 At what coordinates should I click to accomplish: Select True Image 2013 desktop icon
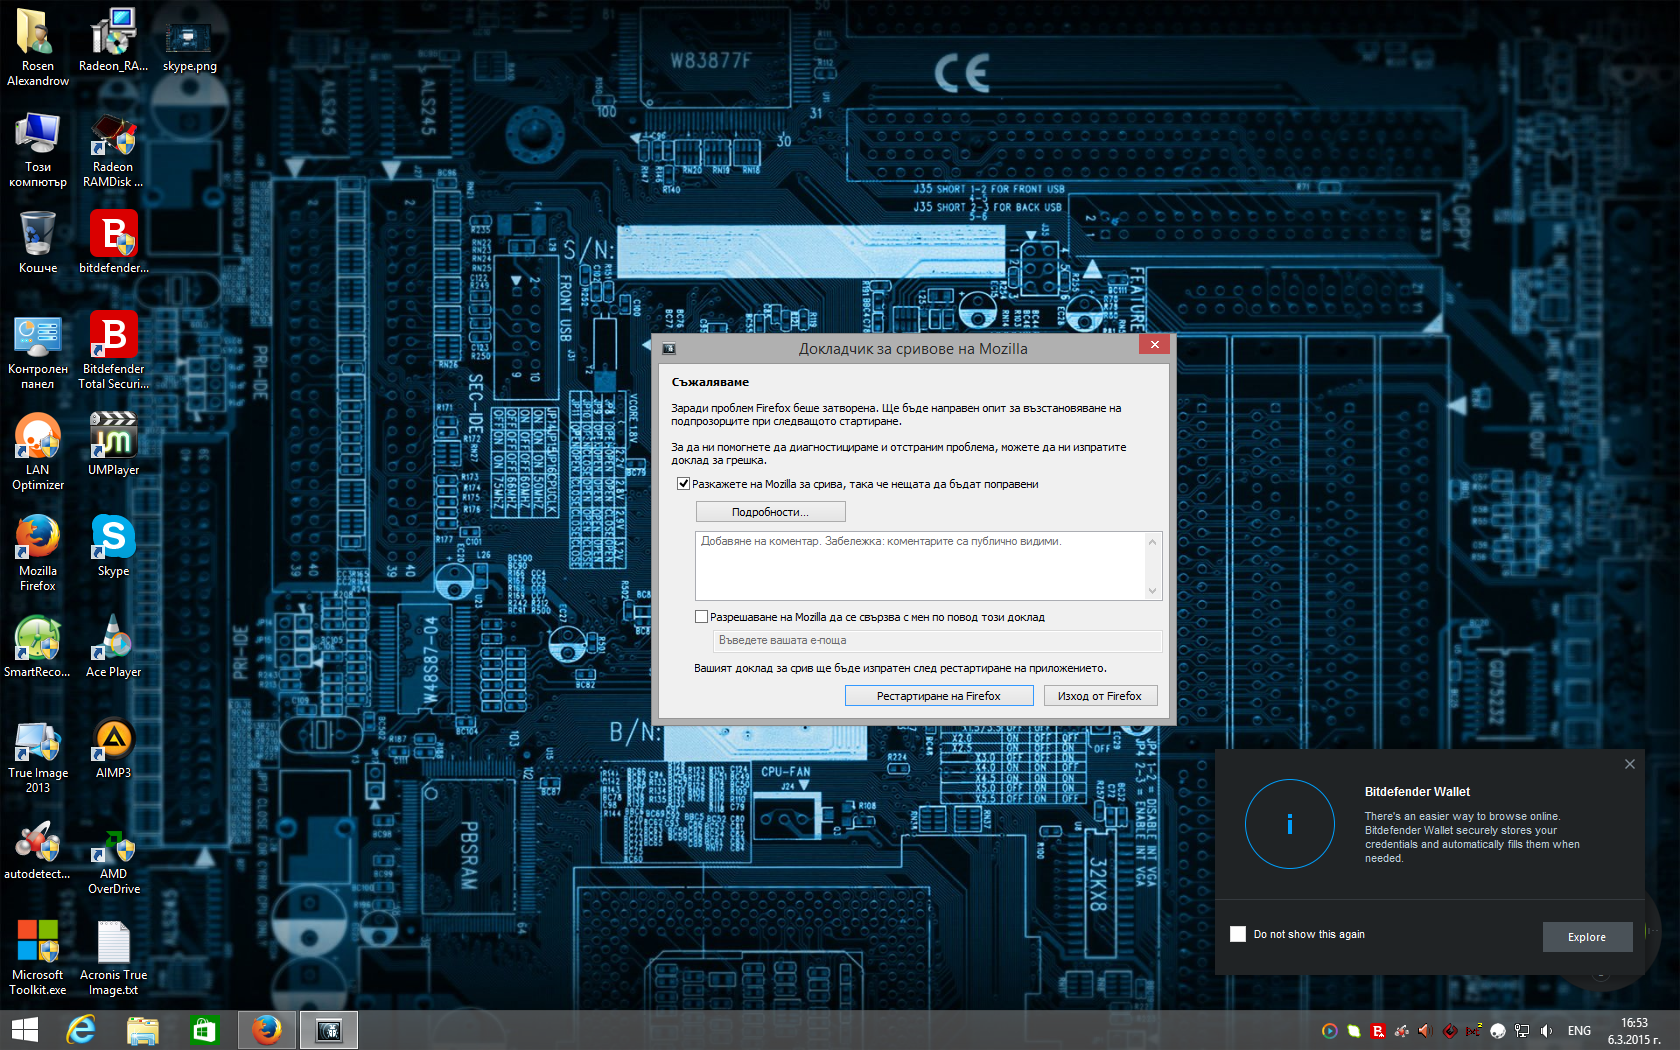(x=38, y=756)
